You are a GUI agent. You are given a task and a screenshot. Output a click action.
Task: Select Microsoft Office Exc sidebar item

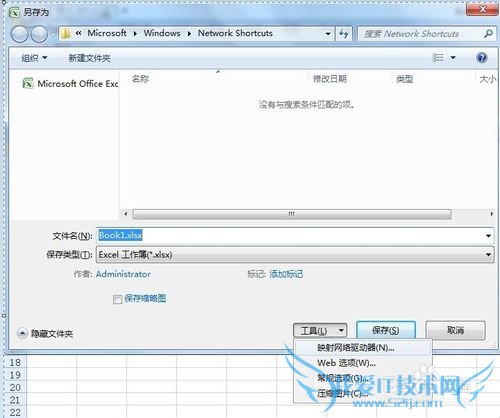(70, 83)
